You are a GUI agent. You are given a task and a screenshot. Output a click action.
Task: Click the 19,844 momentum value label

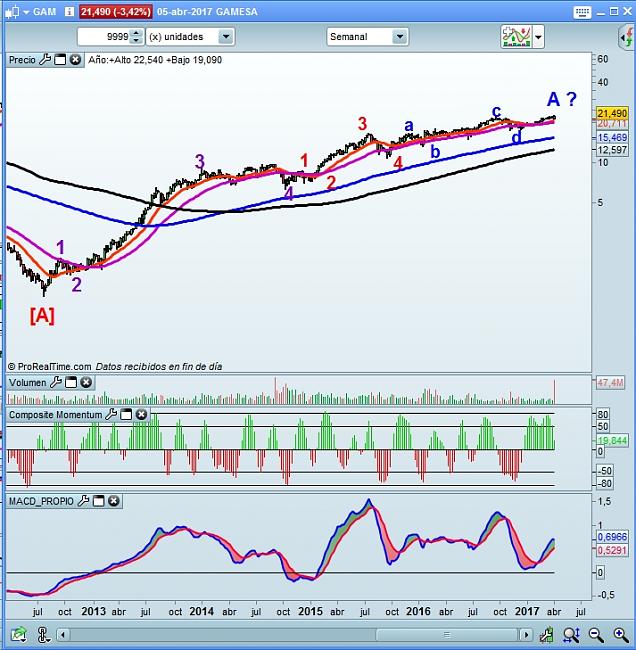(612, 440)
